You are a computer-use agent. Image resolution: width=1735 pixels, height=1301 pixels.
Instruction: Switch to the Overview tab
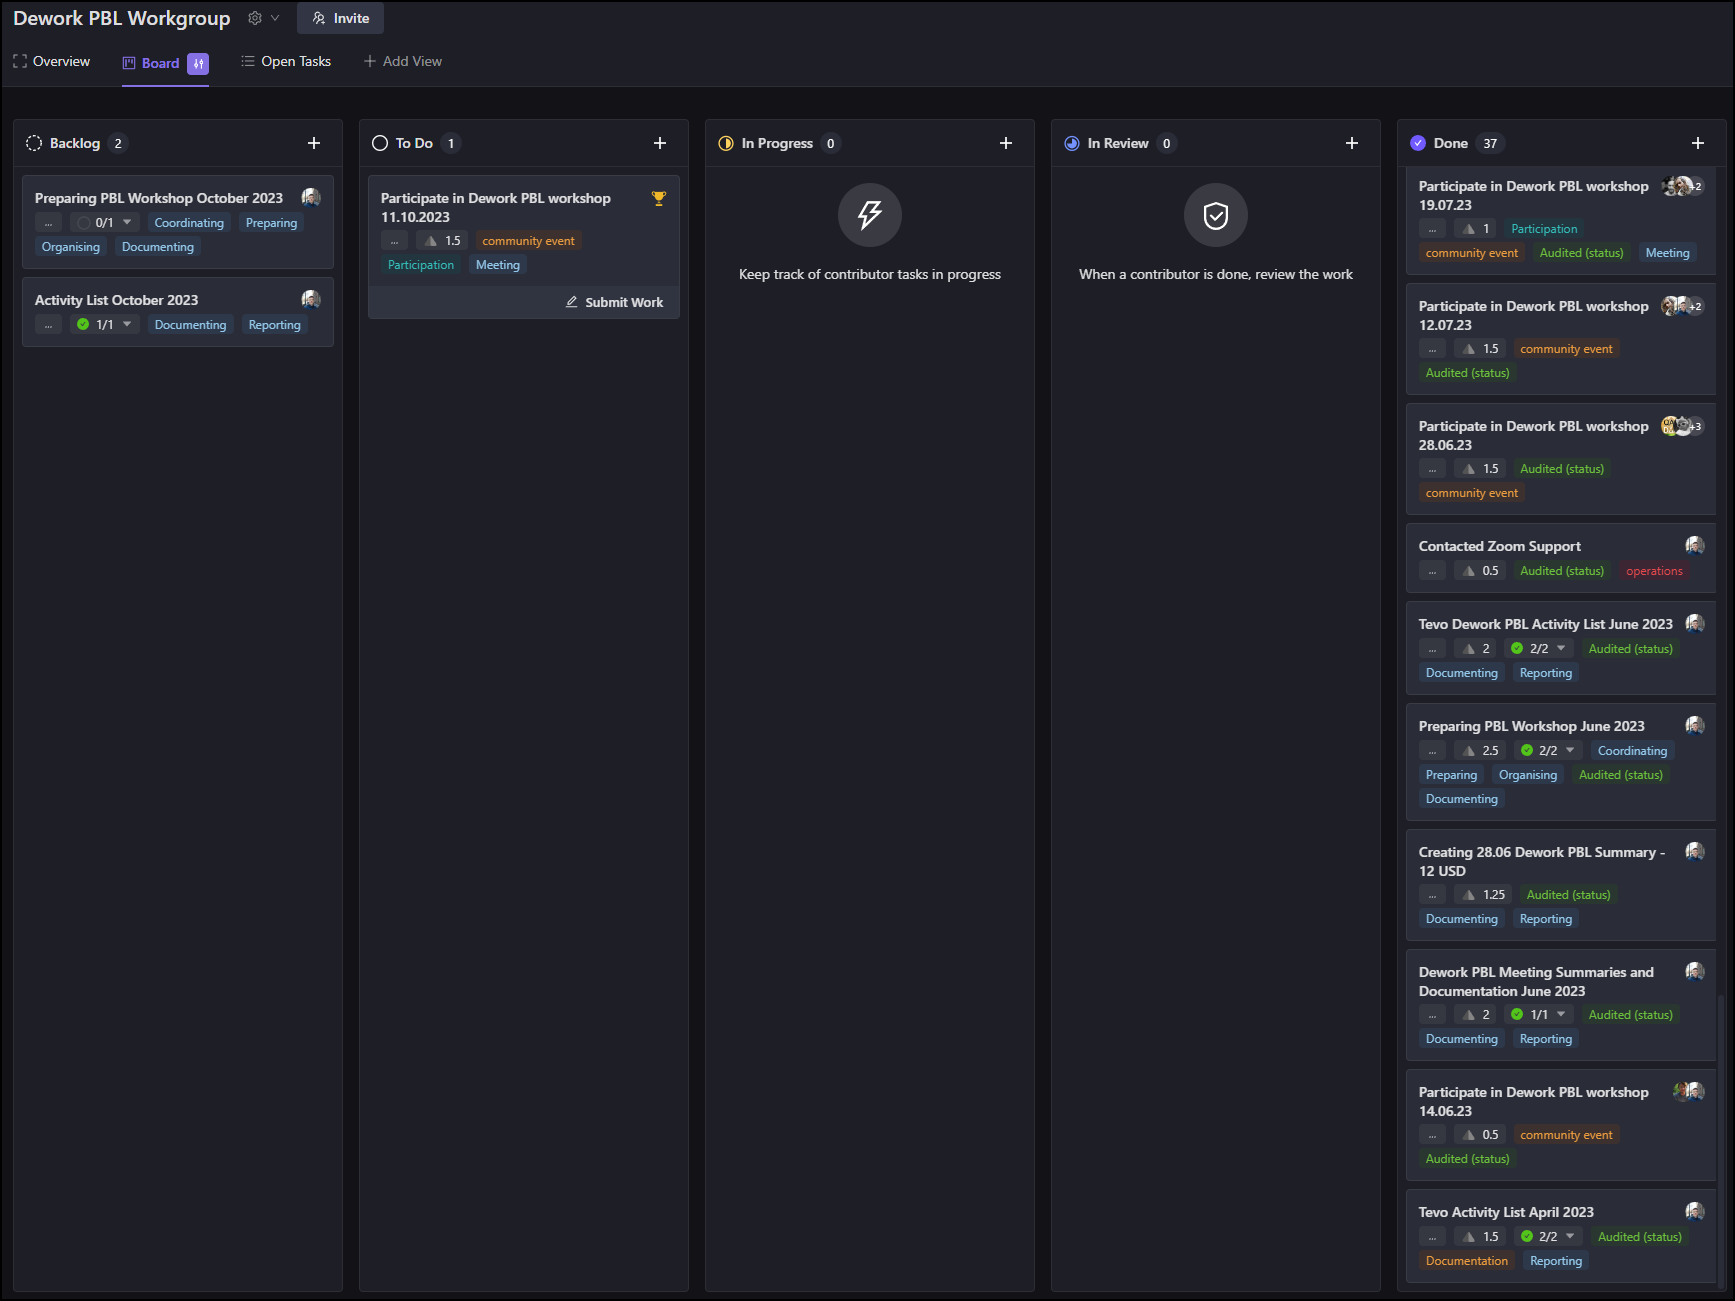pos(51,62)
